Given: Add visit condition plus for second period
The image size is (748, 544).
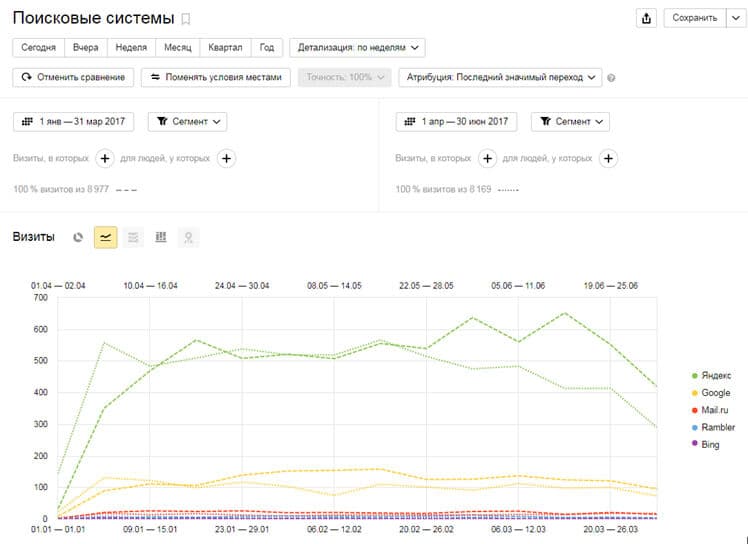Looking at the screenshot, I should [487, 158].
